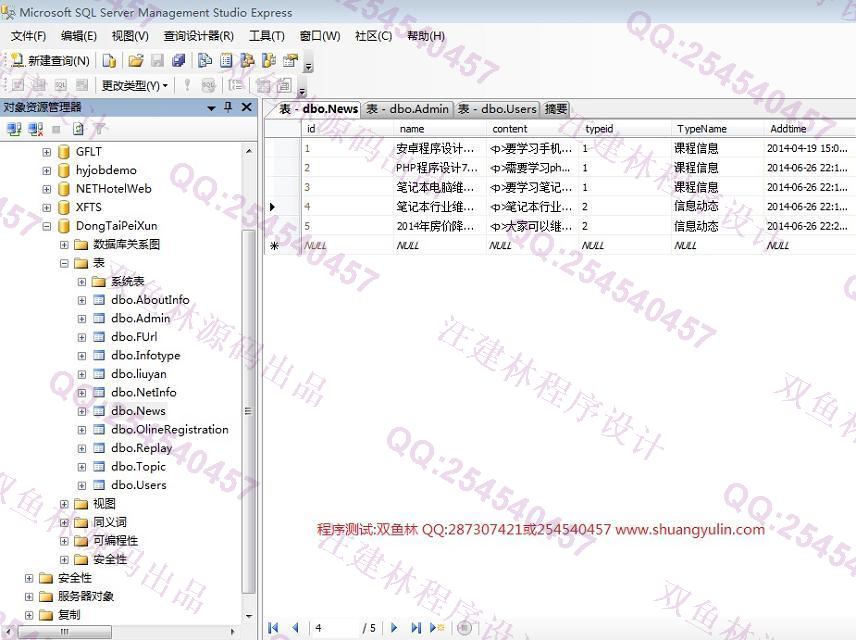The width and height of the screenshot is (856, 640).
Task: Switch to the dbo.Admin table tab
Action: click(x=407, y=109)
